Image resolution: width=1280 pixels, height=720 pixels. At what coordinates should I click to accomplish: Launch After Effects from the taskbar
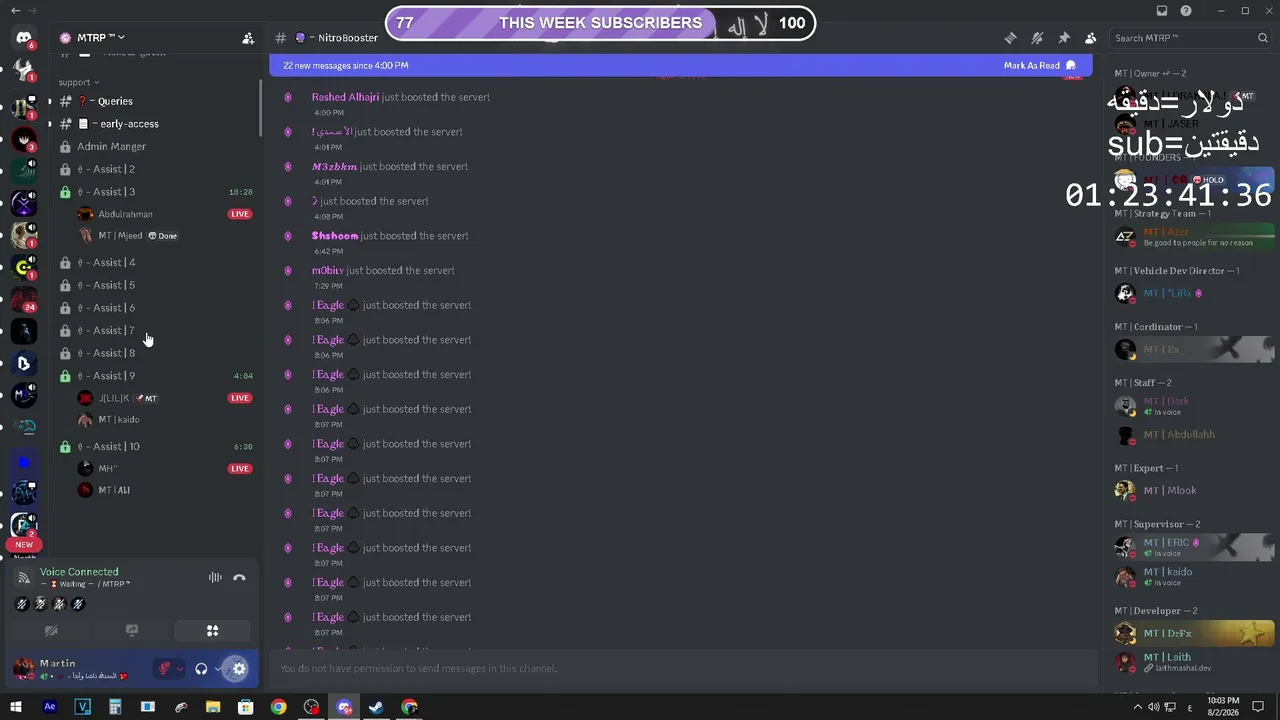click(x=50, y=707)
